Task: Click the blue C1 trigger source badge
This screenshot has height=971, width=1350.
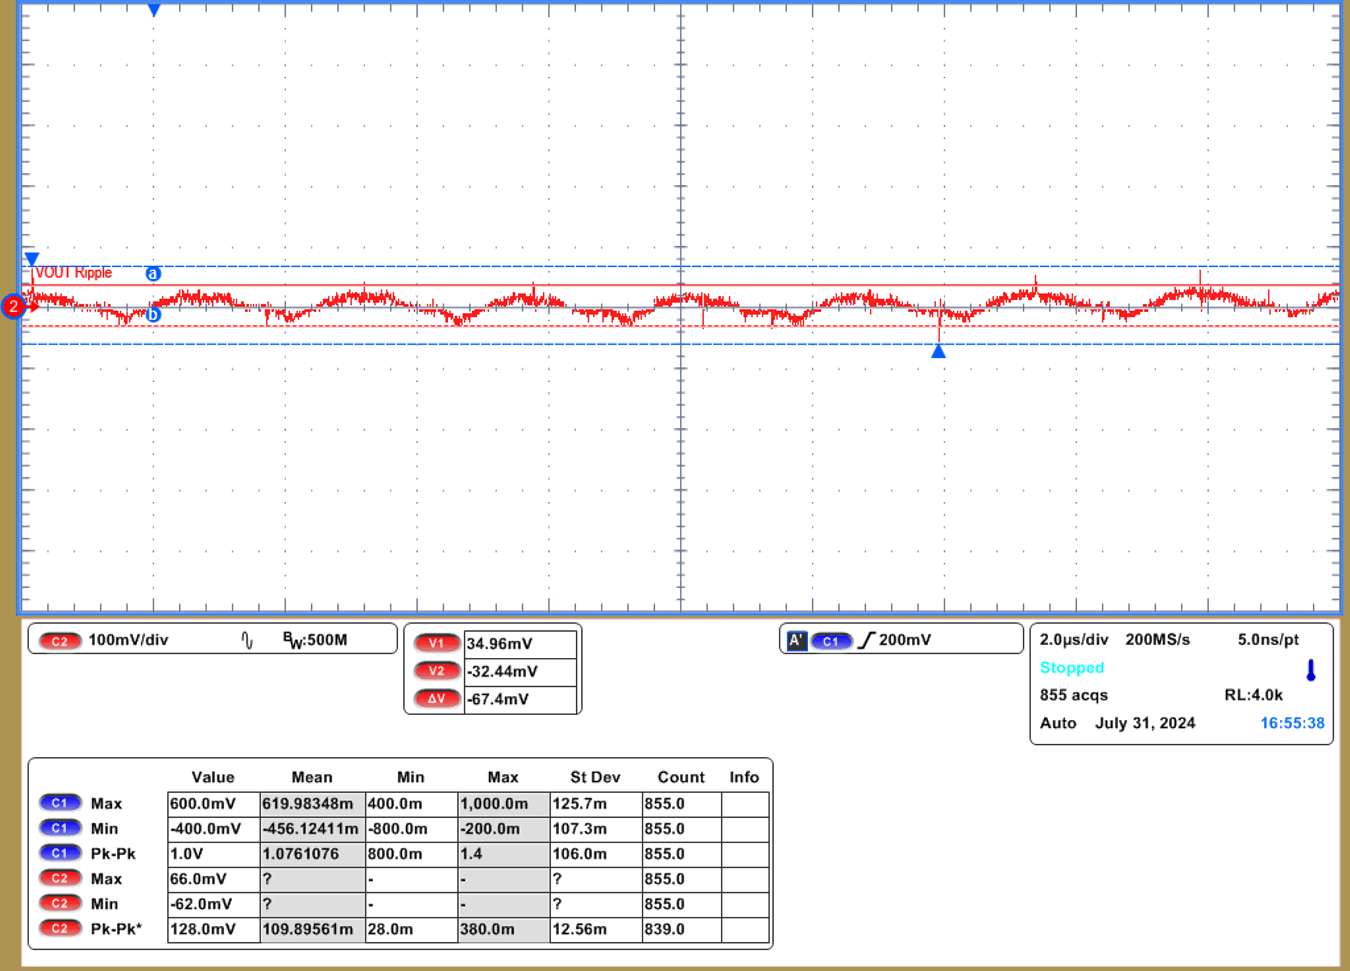Action: [x=830, y=641]
